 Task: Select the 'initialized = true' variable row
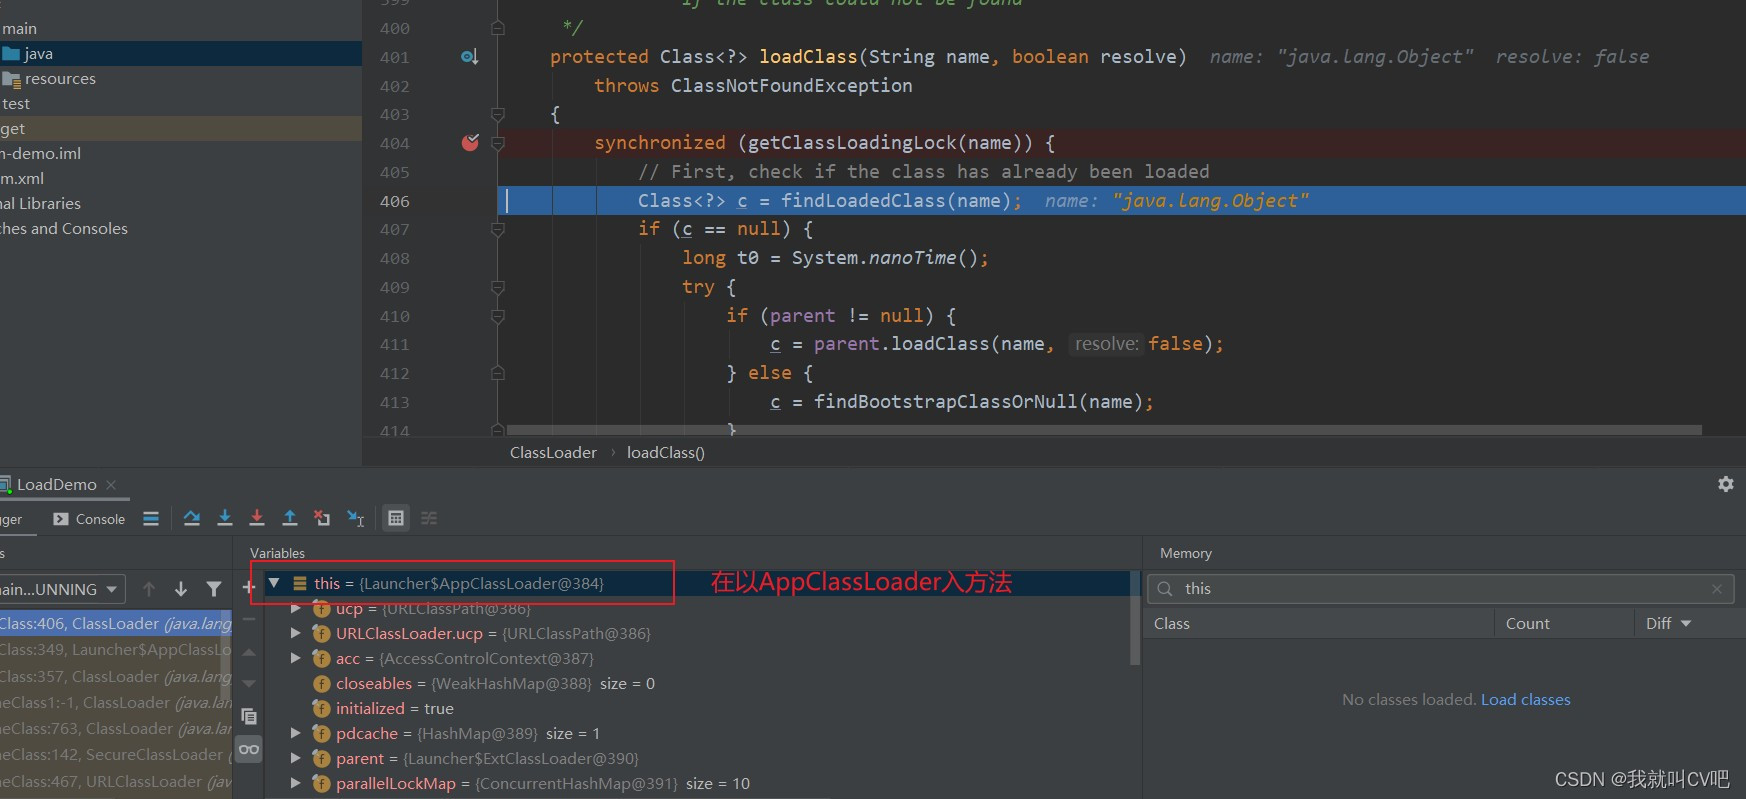tap(699, 708)
